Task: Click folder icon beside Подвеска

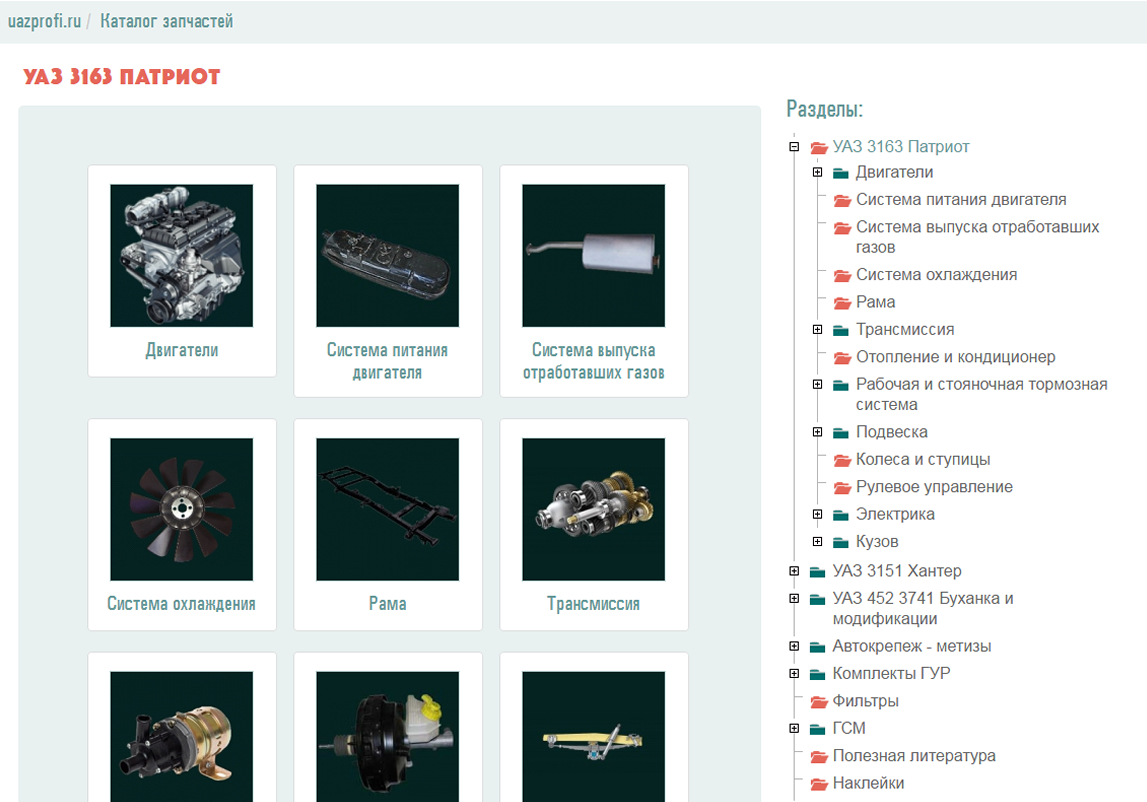Action: point(841,433)
